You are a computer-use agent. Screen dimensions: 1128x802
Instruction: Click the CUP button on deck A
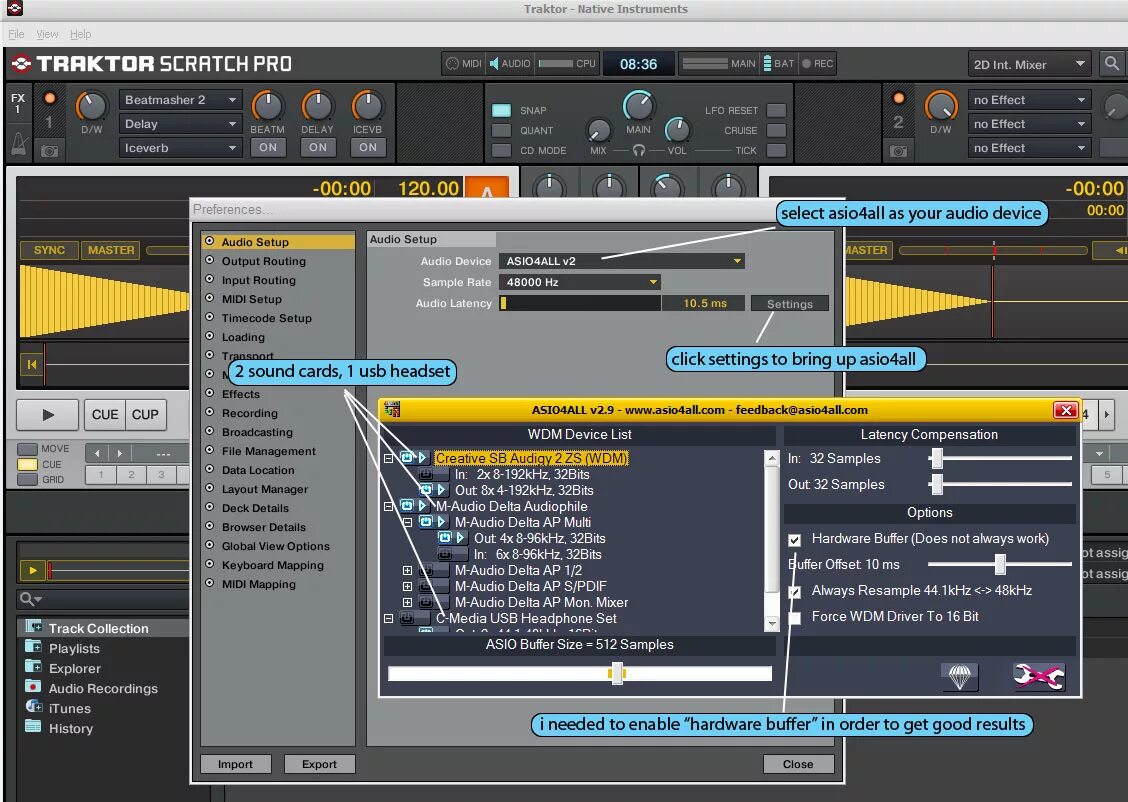tap(145, 414)
